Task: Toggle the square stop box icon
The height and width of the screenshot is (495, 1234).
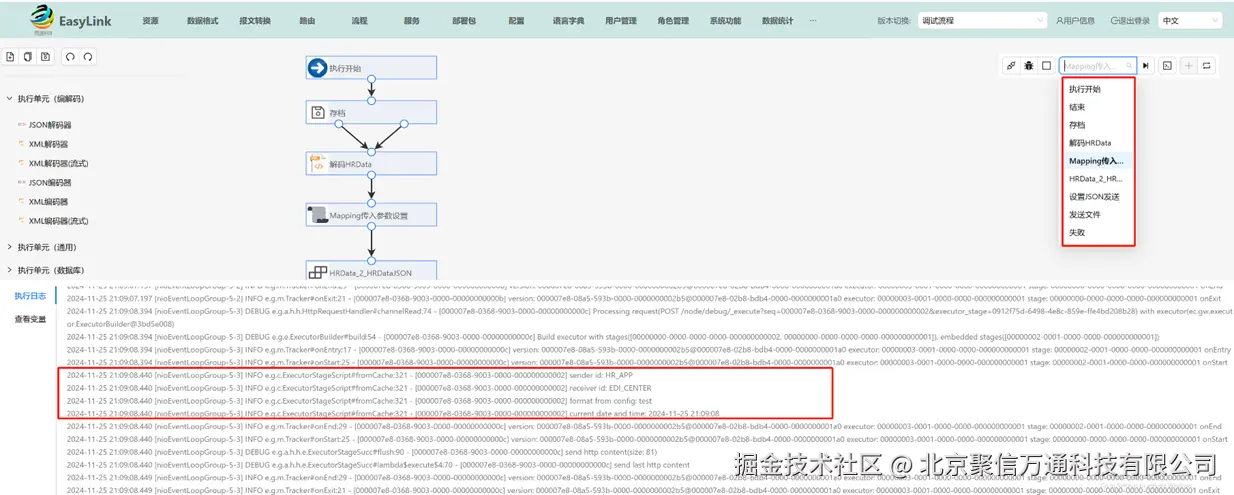Action: point(1046,66)
